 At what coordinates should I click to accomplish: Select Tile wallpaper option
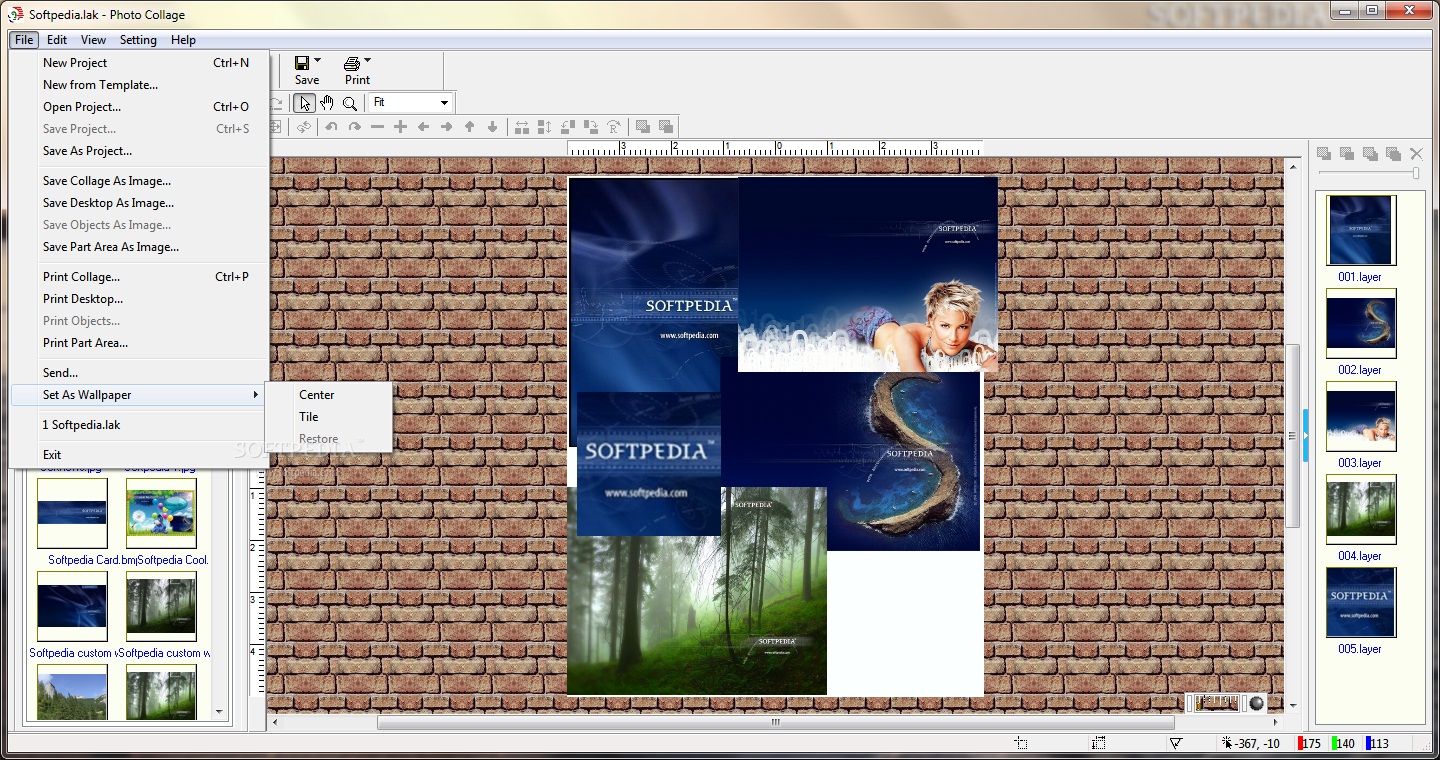pos(328,417)
